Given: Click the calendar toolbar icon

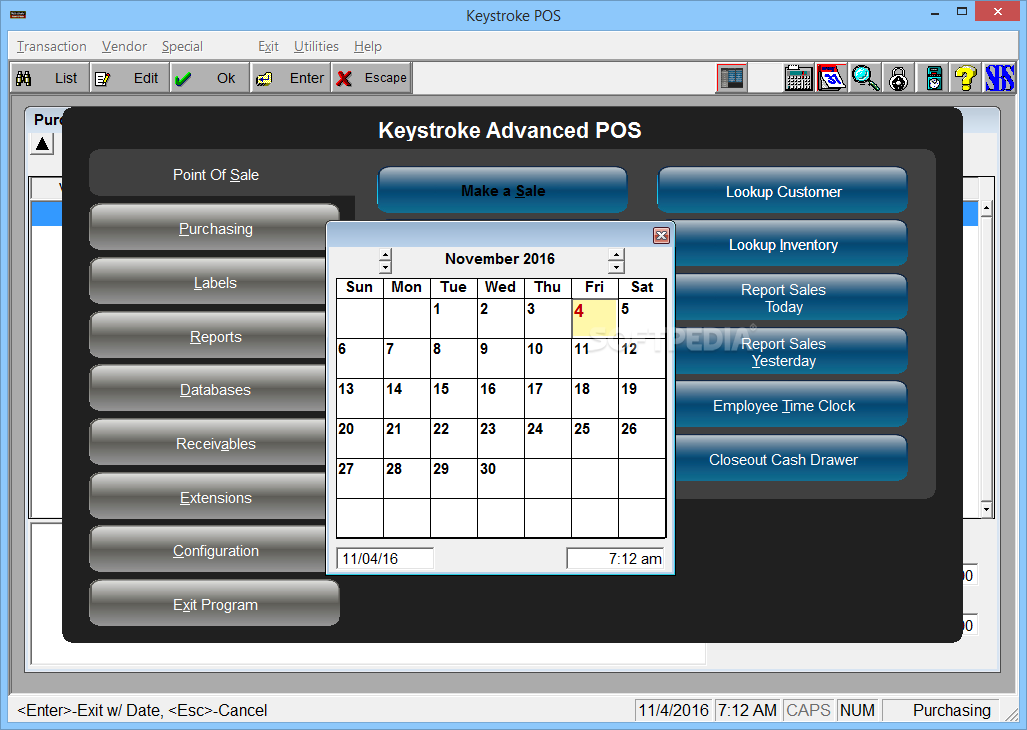Looking at the screenshot, I should (832, 78).
